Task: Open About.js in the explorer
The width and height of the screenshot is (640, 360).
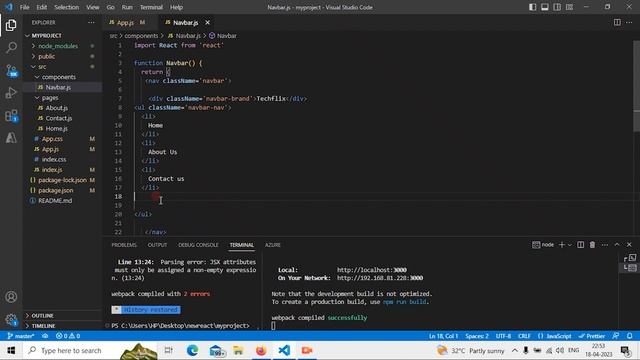Action: [56, 108]
